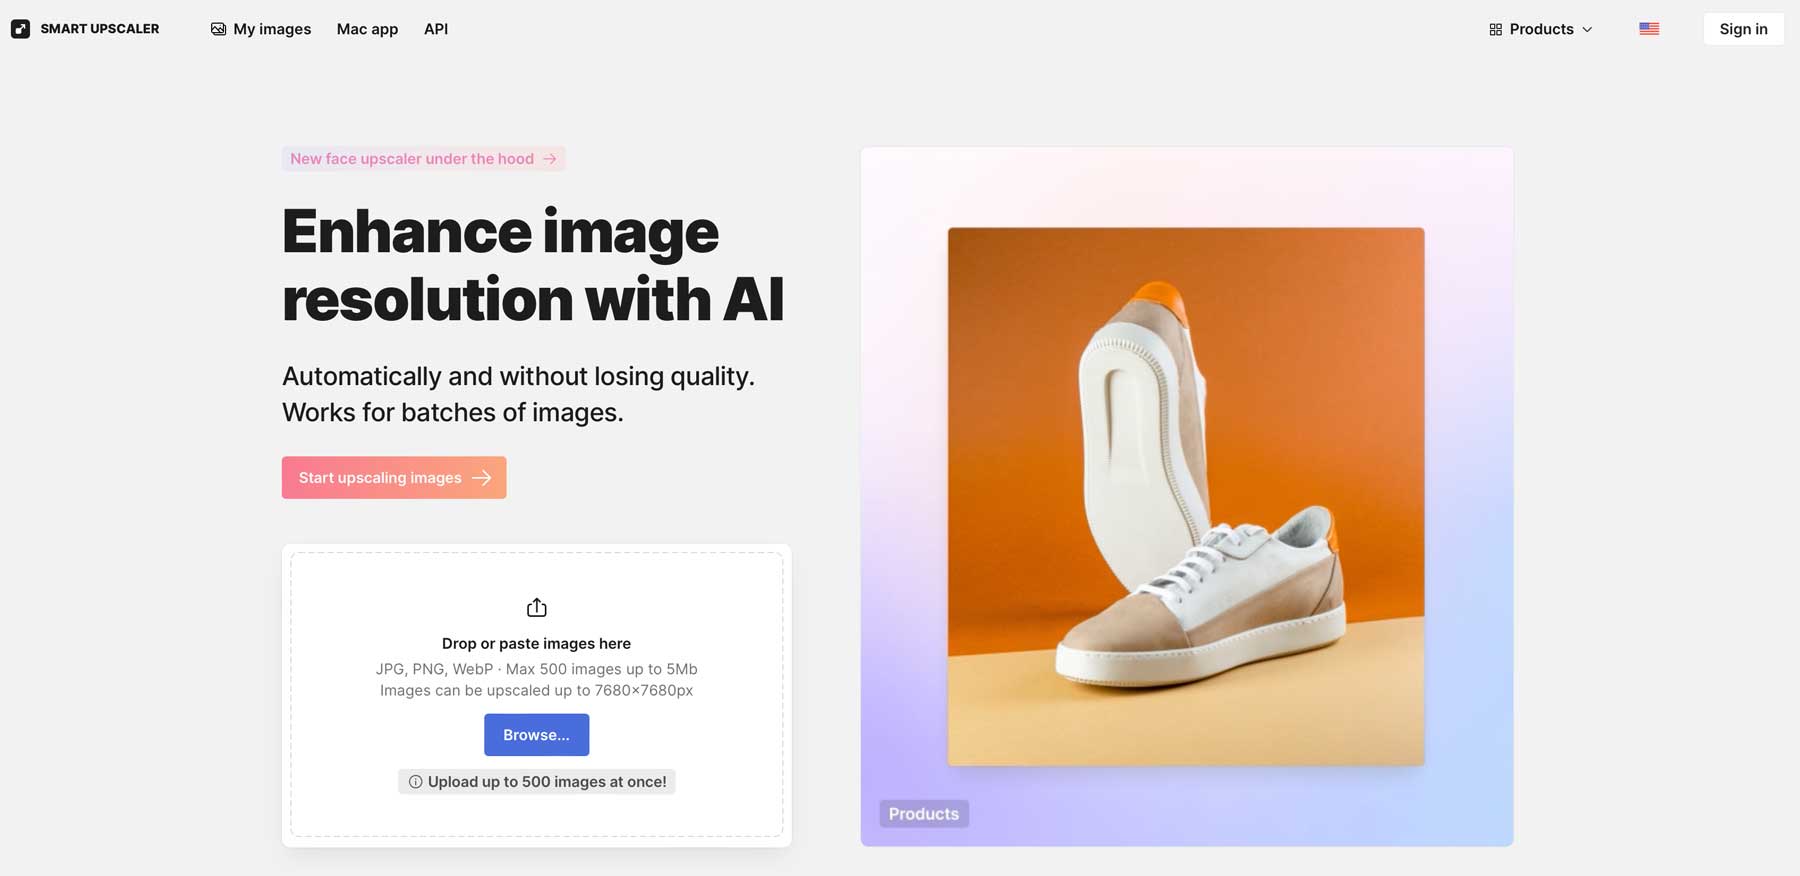Click the Sign in button
This screenshot has height=876, width=1800.
click(x=1743, y=29)
